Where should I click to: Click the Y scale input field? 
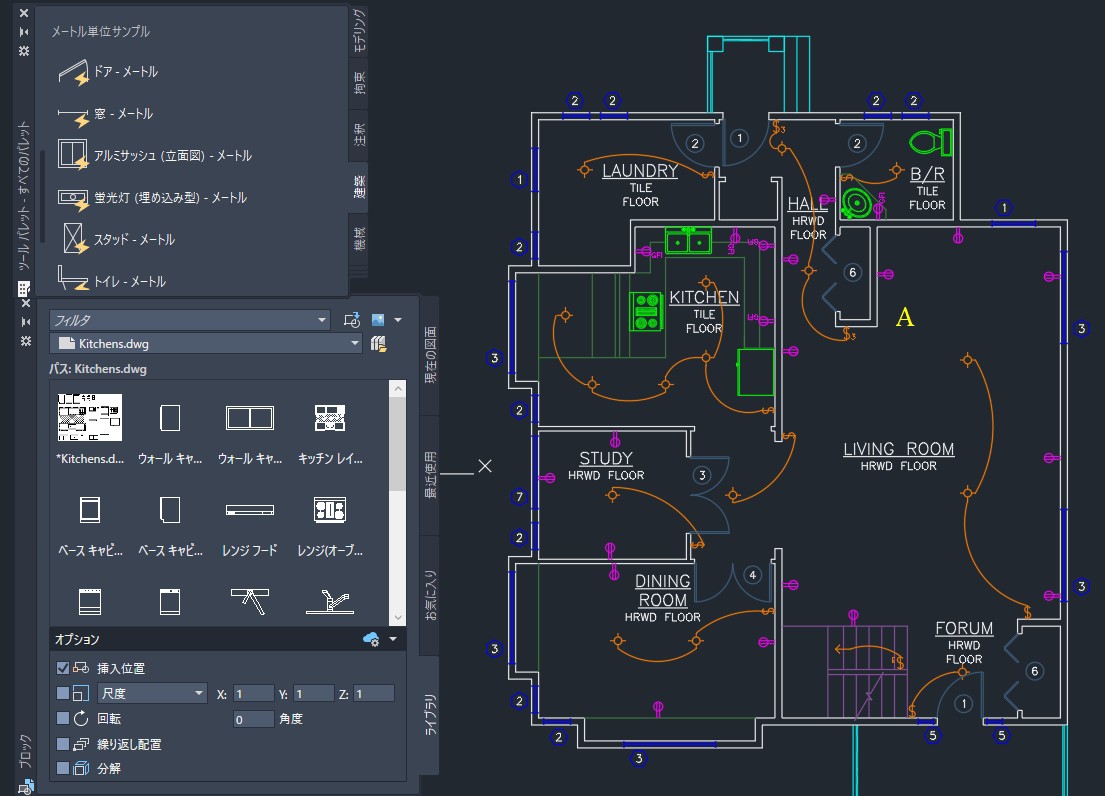coord(311,692)
